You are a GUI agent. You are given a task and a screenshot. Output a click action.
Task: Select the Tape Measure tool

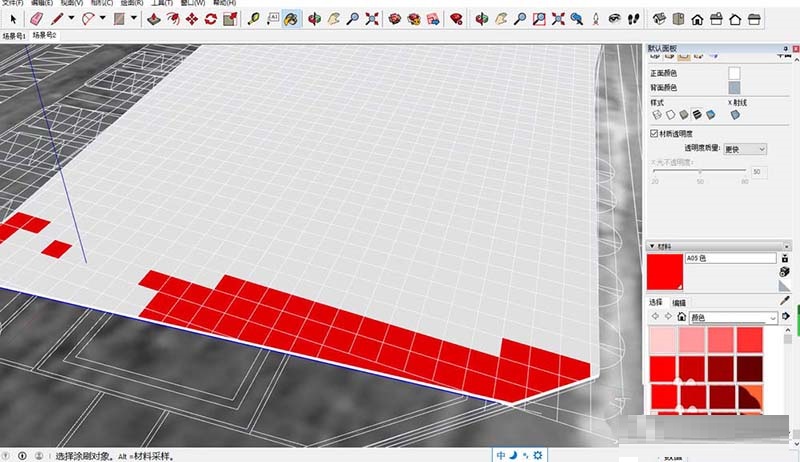pyautogui.click(x=253, y=19)
